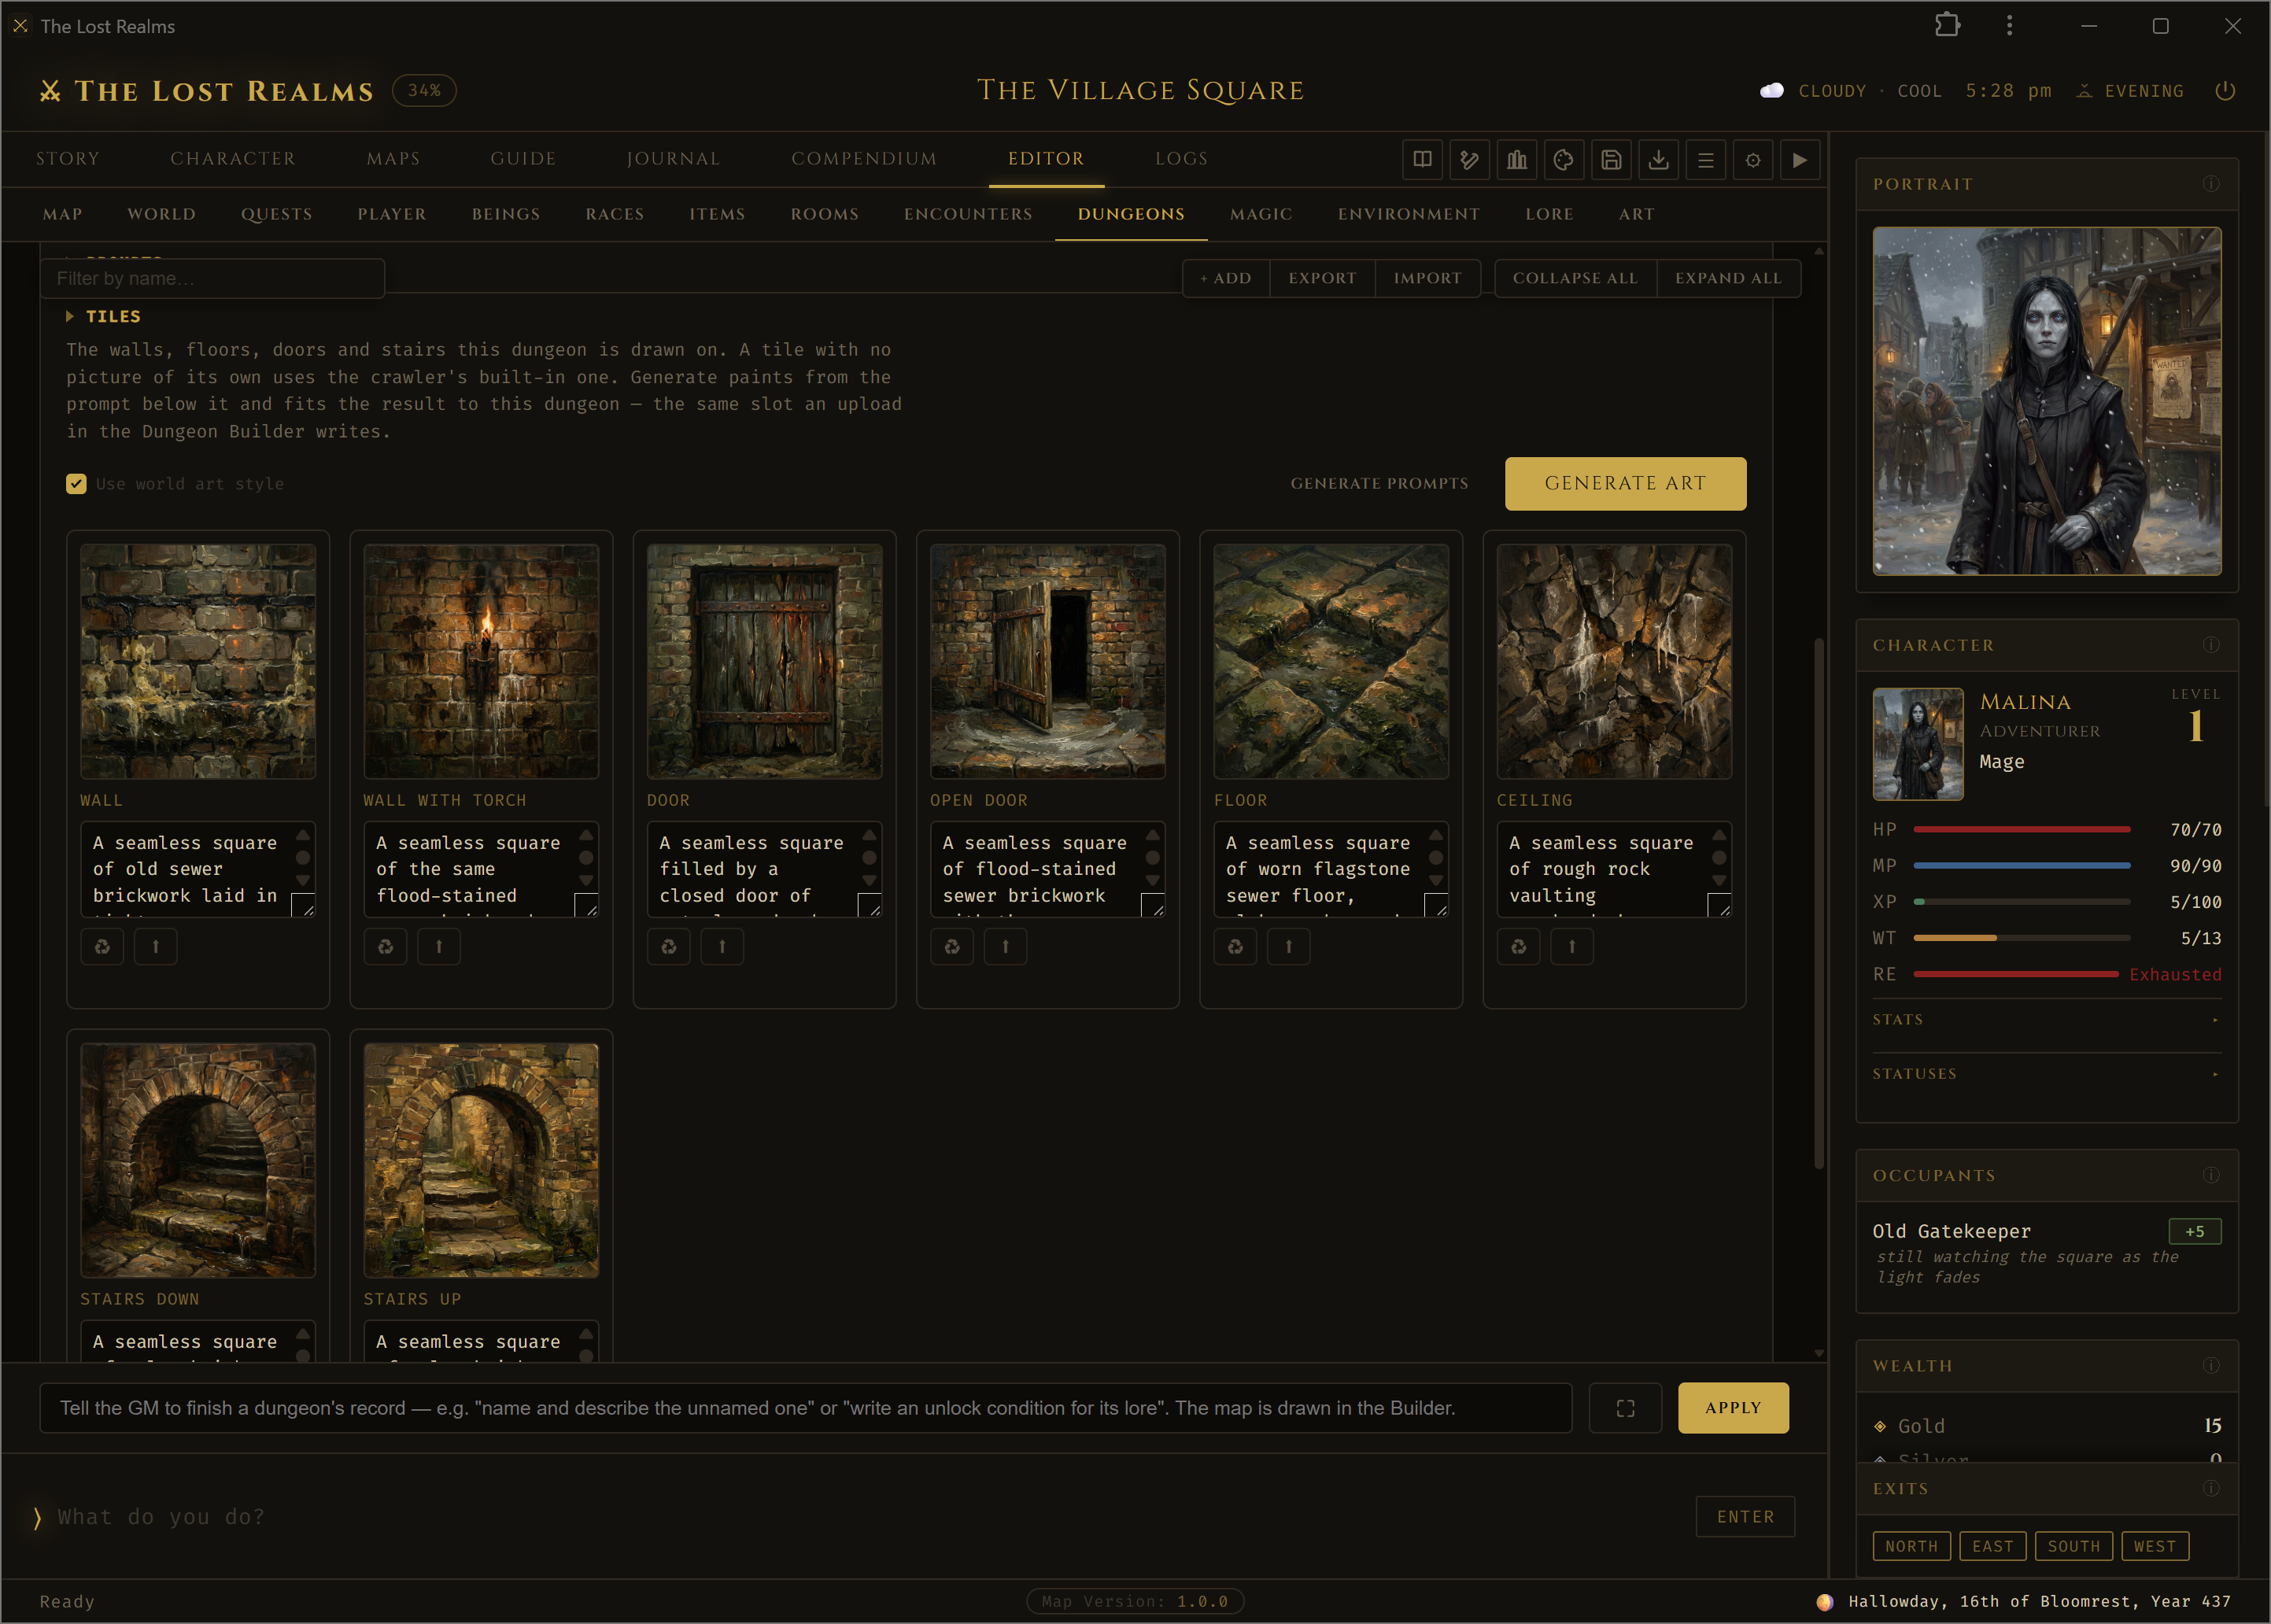
Task: Upload an image for the CEILING tile
Action: [1572, 946]
